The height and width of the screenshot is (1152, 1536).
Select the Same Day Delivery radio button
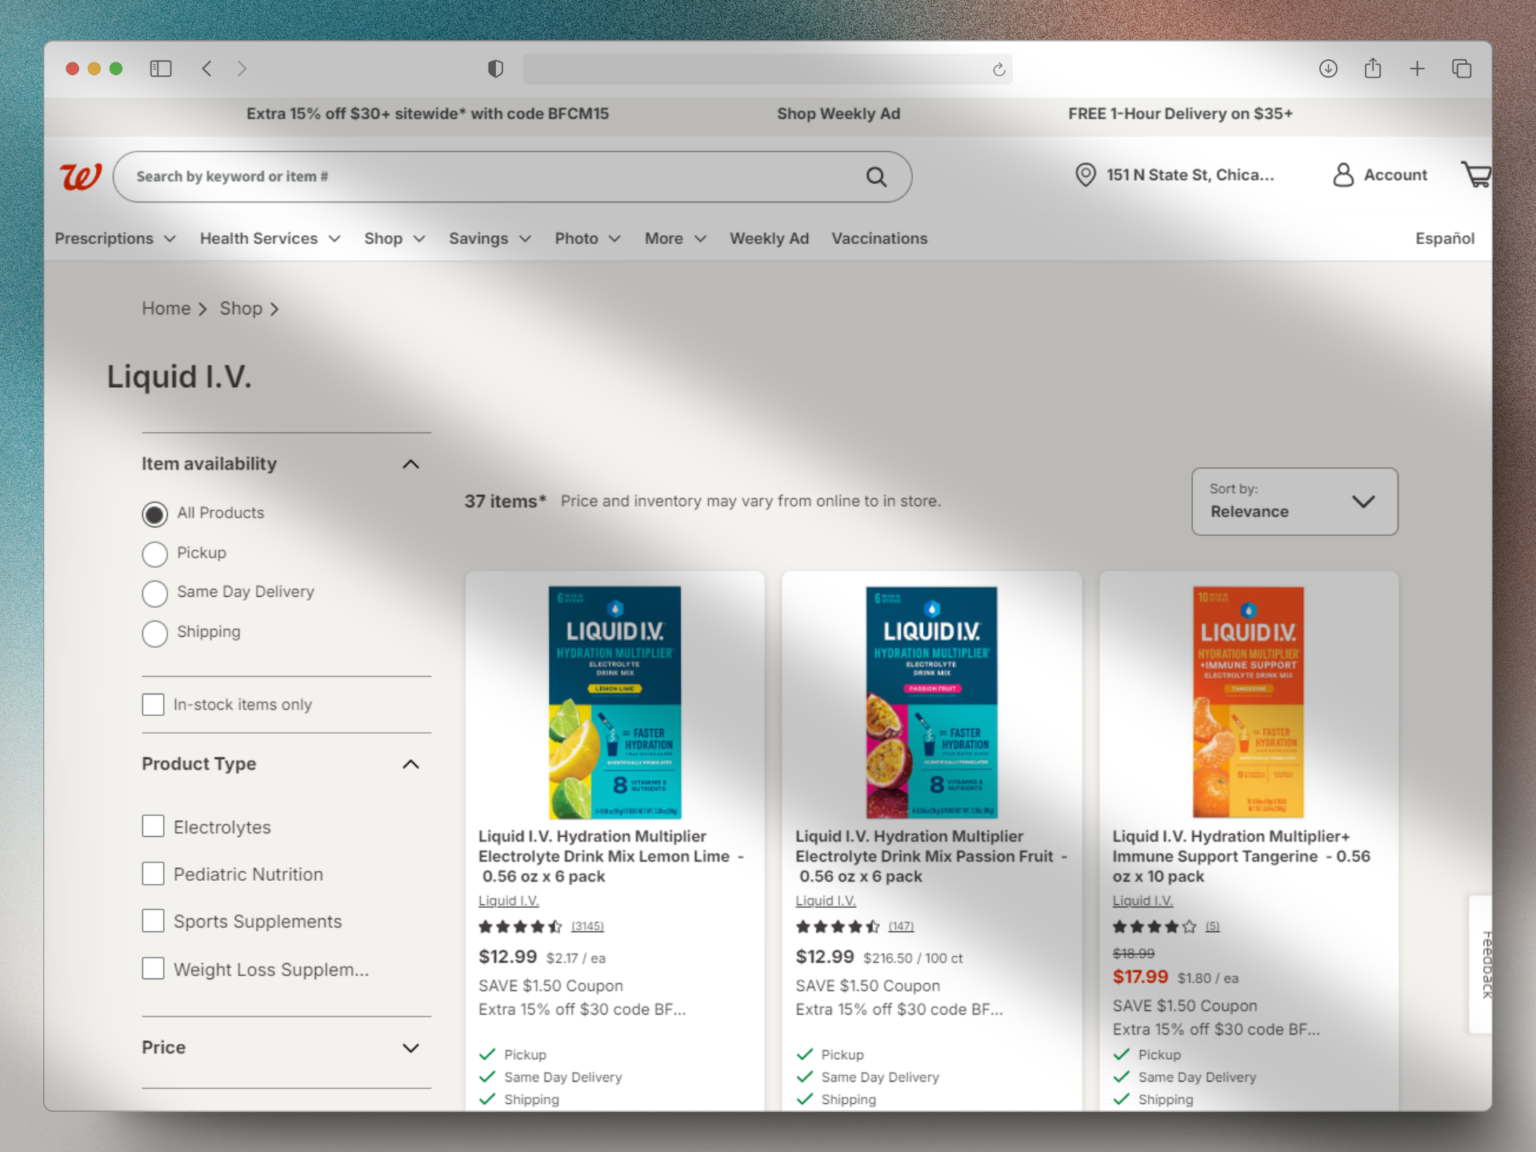click(x=154, y=593)
